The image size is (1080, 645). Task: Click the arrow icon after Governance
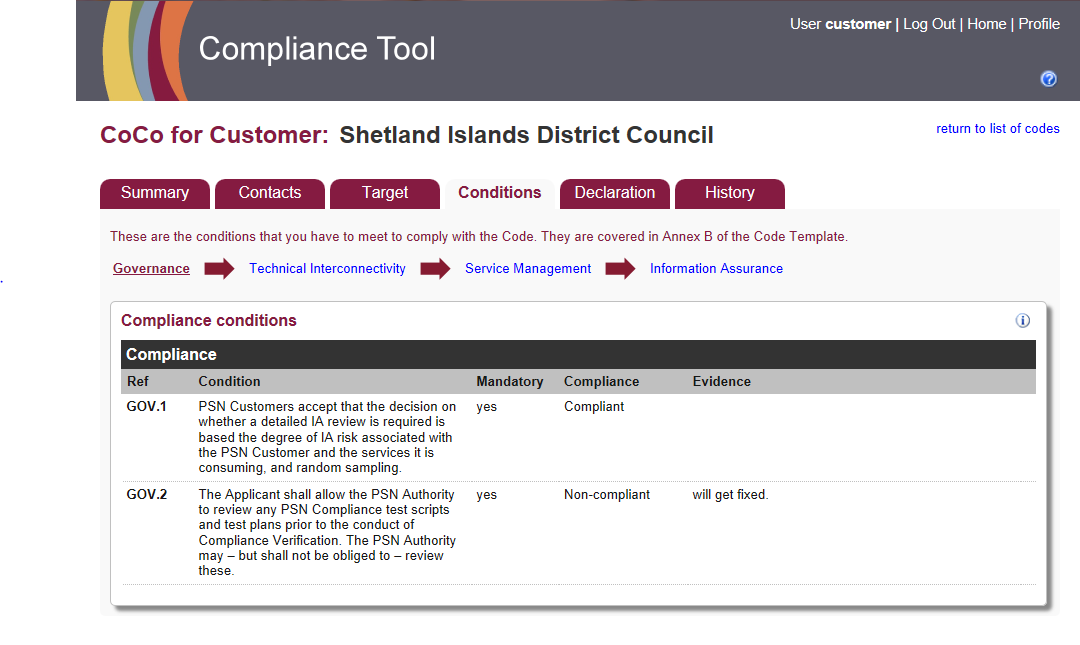click(x=219, y=269)
